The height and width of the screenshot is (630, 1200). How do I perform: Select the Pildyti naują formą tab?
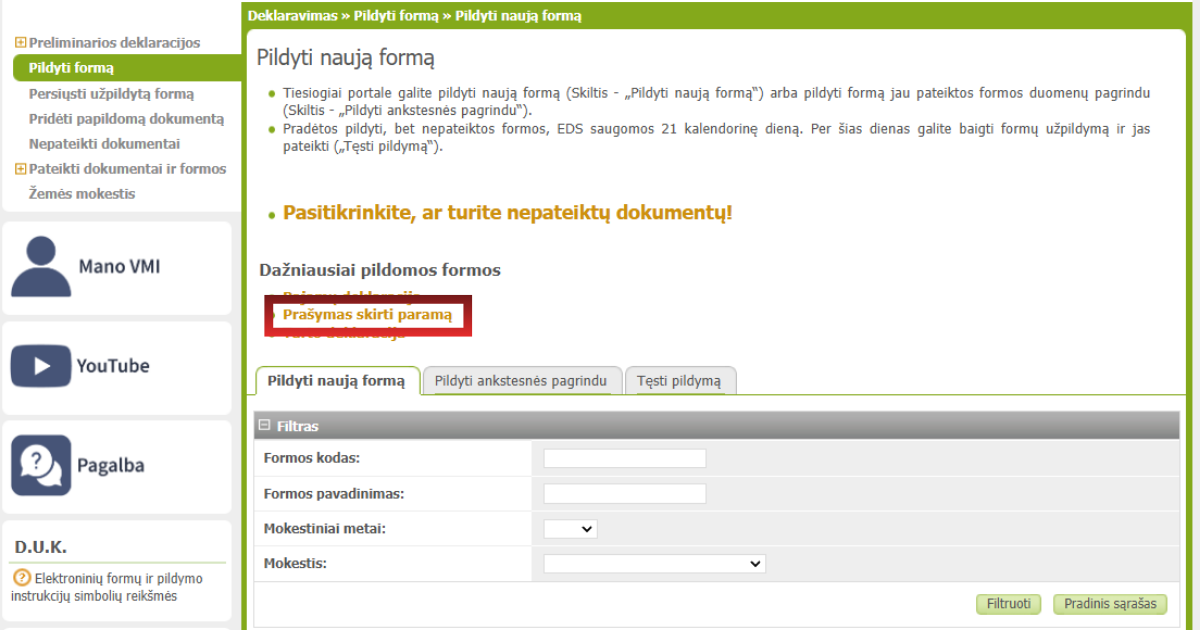pyautogui.click(x=336, y=381)
